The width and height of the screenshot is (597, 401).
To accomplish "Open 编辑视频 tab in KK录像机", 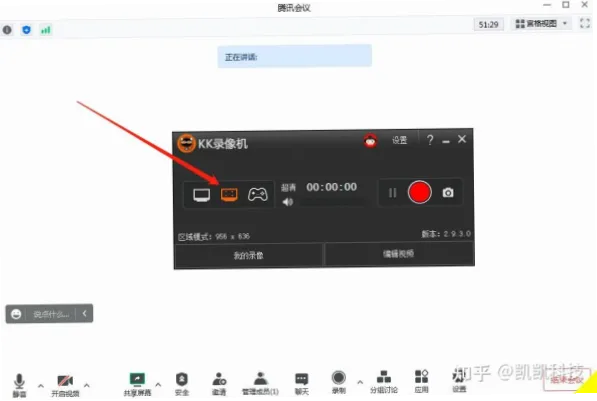I will [x=399, y=254].
